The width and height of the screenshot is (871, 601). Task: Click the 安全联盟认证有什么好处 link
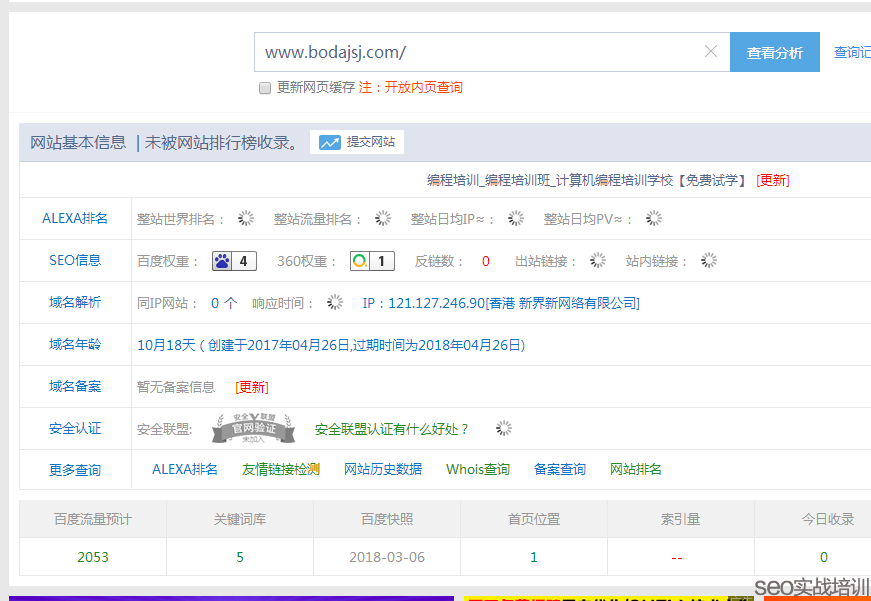(x=388, y=428)
